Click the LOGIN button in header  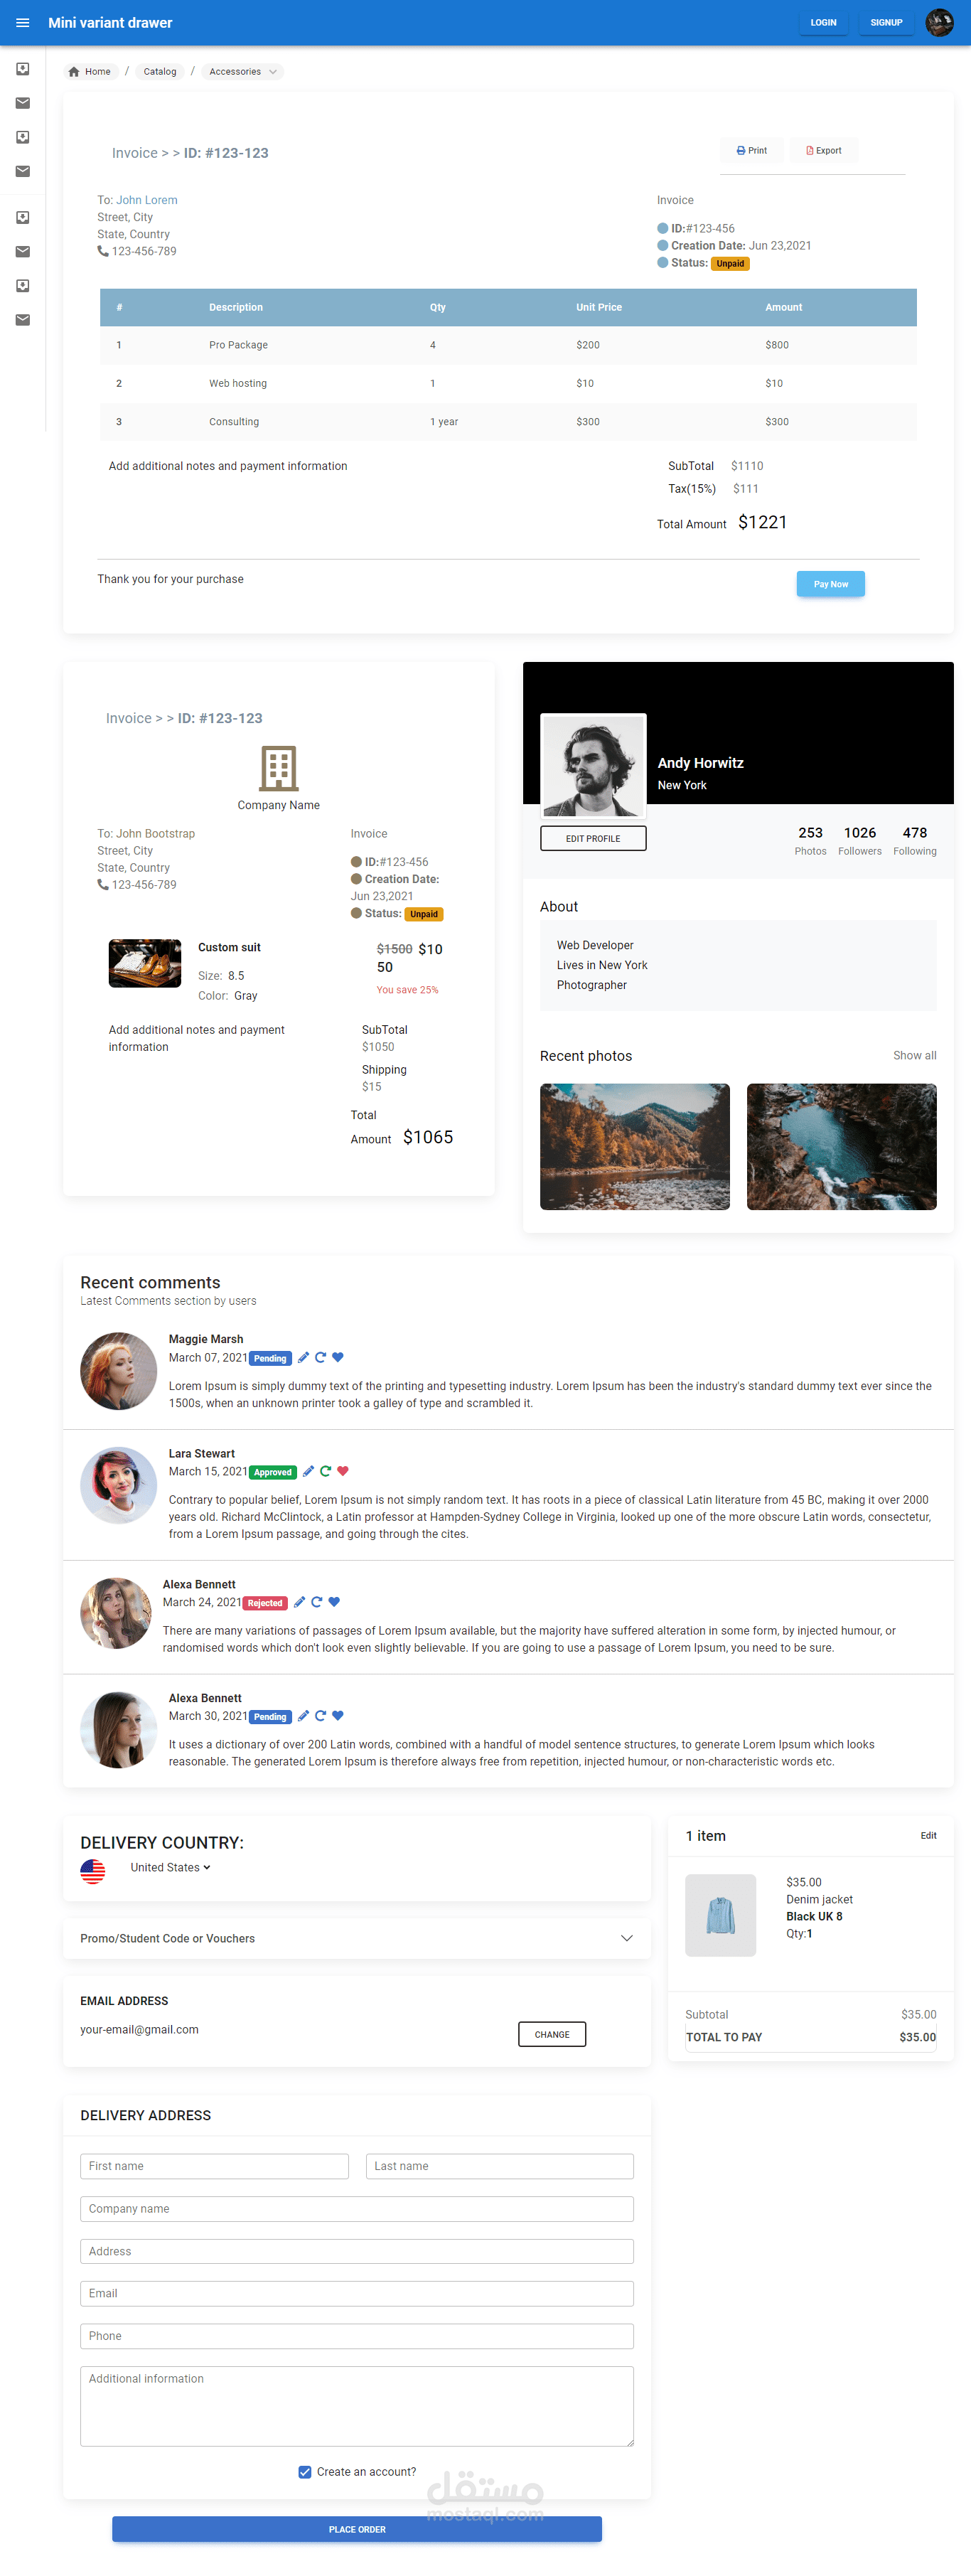(x=823, y=22)
